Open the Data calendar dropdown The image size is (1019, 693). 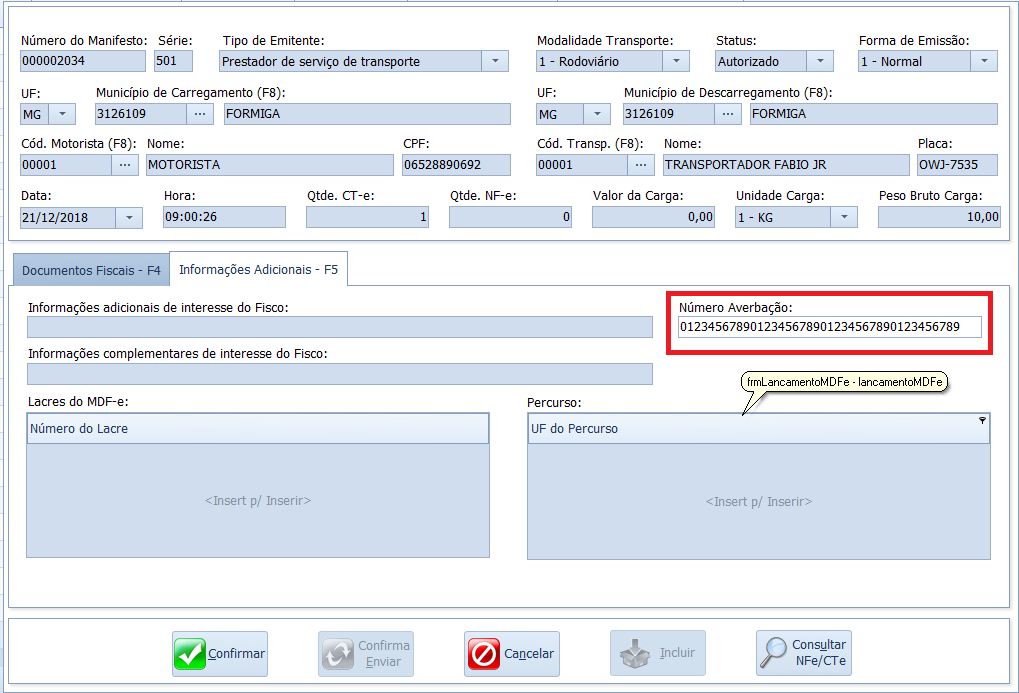[x=129, y=218]
